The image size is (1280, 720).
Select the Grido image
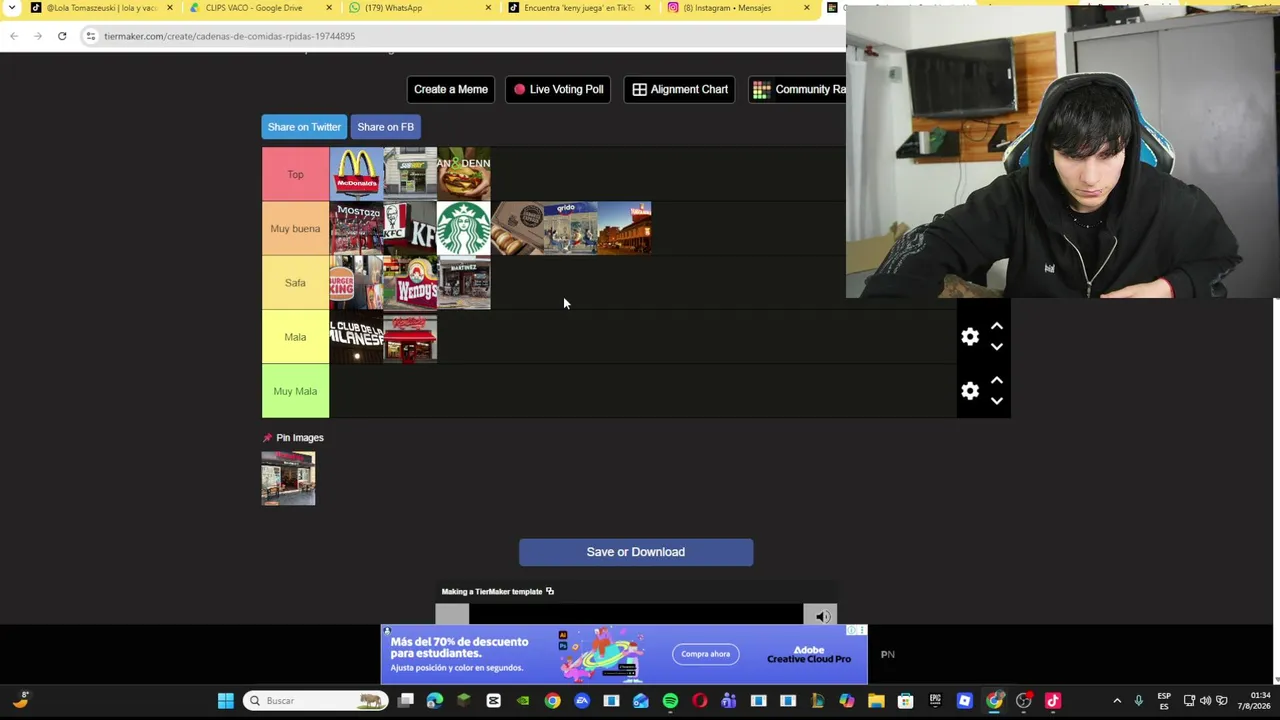point(571,228)
